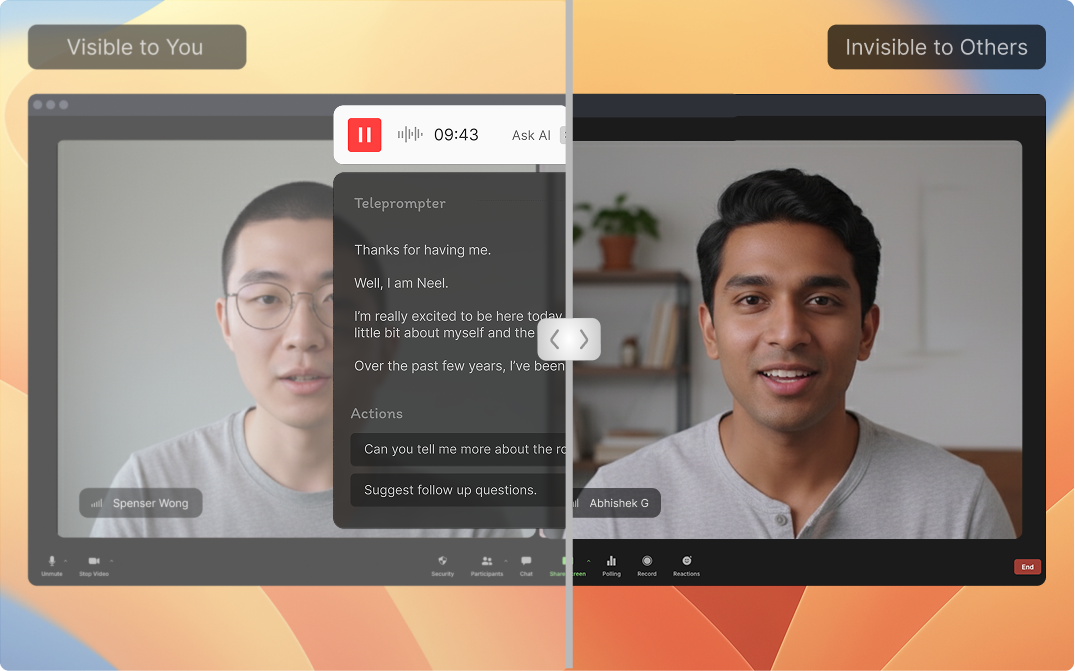Open the Polling bar chart icon

(x=611, y=561)
